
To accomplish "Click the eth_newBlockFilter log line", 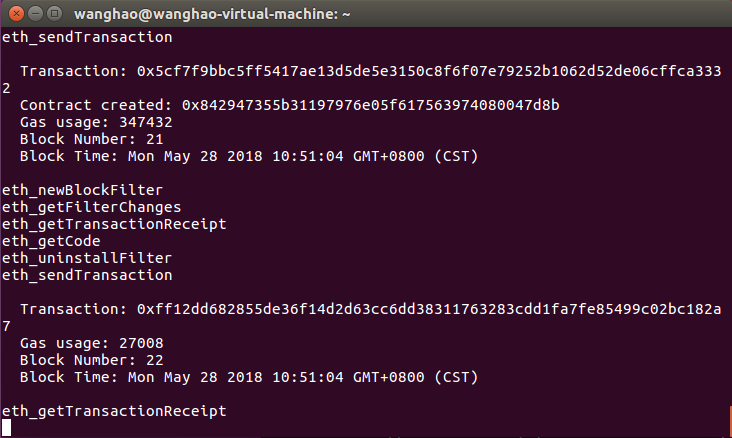I will (82, 189).
